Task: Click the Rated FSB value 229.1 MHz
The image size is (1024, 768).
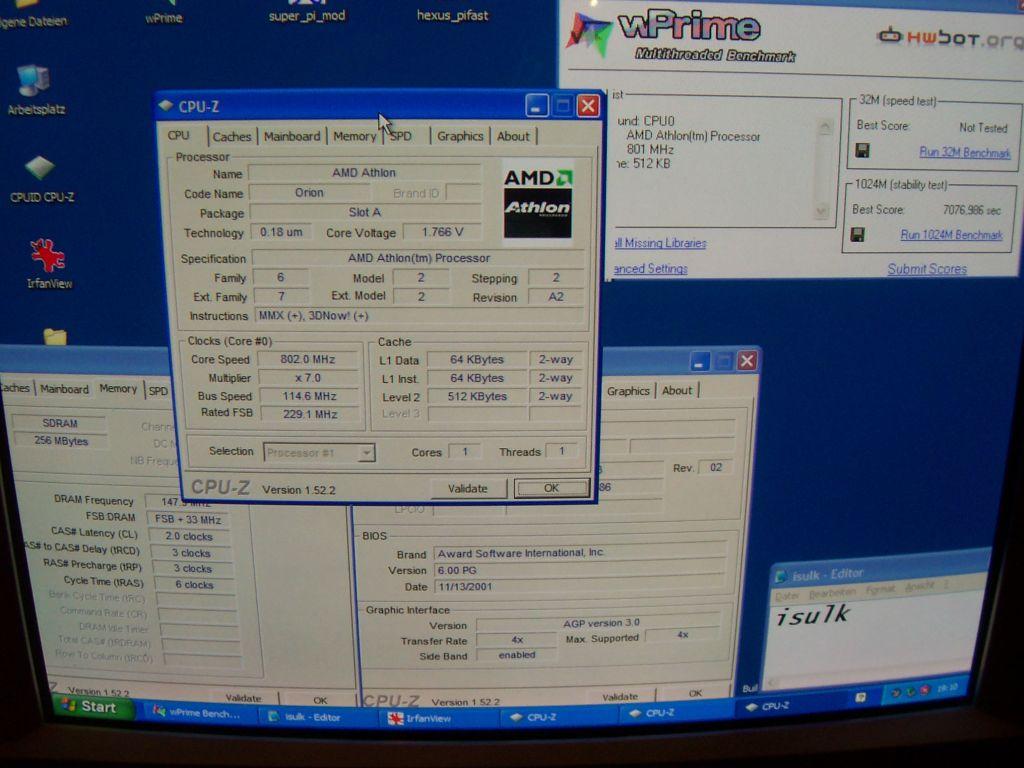Action: (310, 414)
